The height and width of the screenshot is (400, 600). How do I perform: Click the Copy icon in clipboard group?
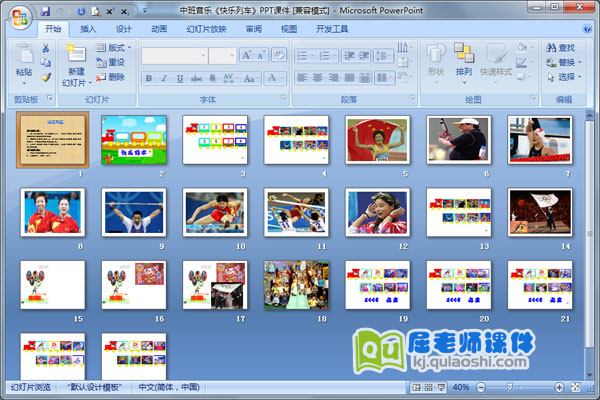pos(46,63)
